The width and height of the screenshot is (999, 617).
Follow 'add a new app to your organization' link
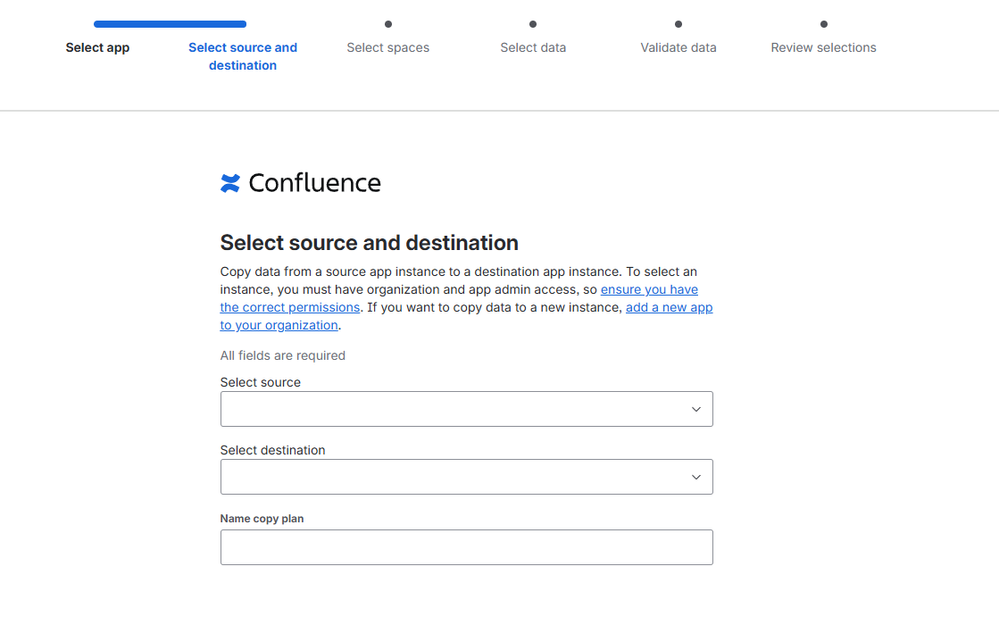pos(668,308)
